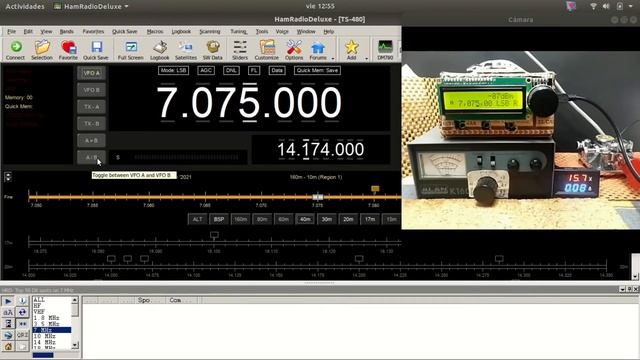
Task: Toggle the ALT band button
Action: pos(198,219)
